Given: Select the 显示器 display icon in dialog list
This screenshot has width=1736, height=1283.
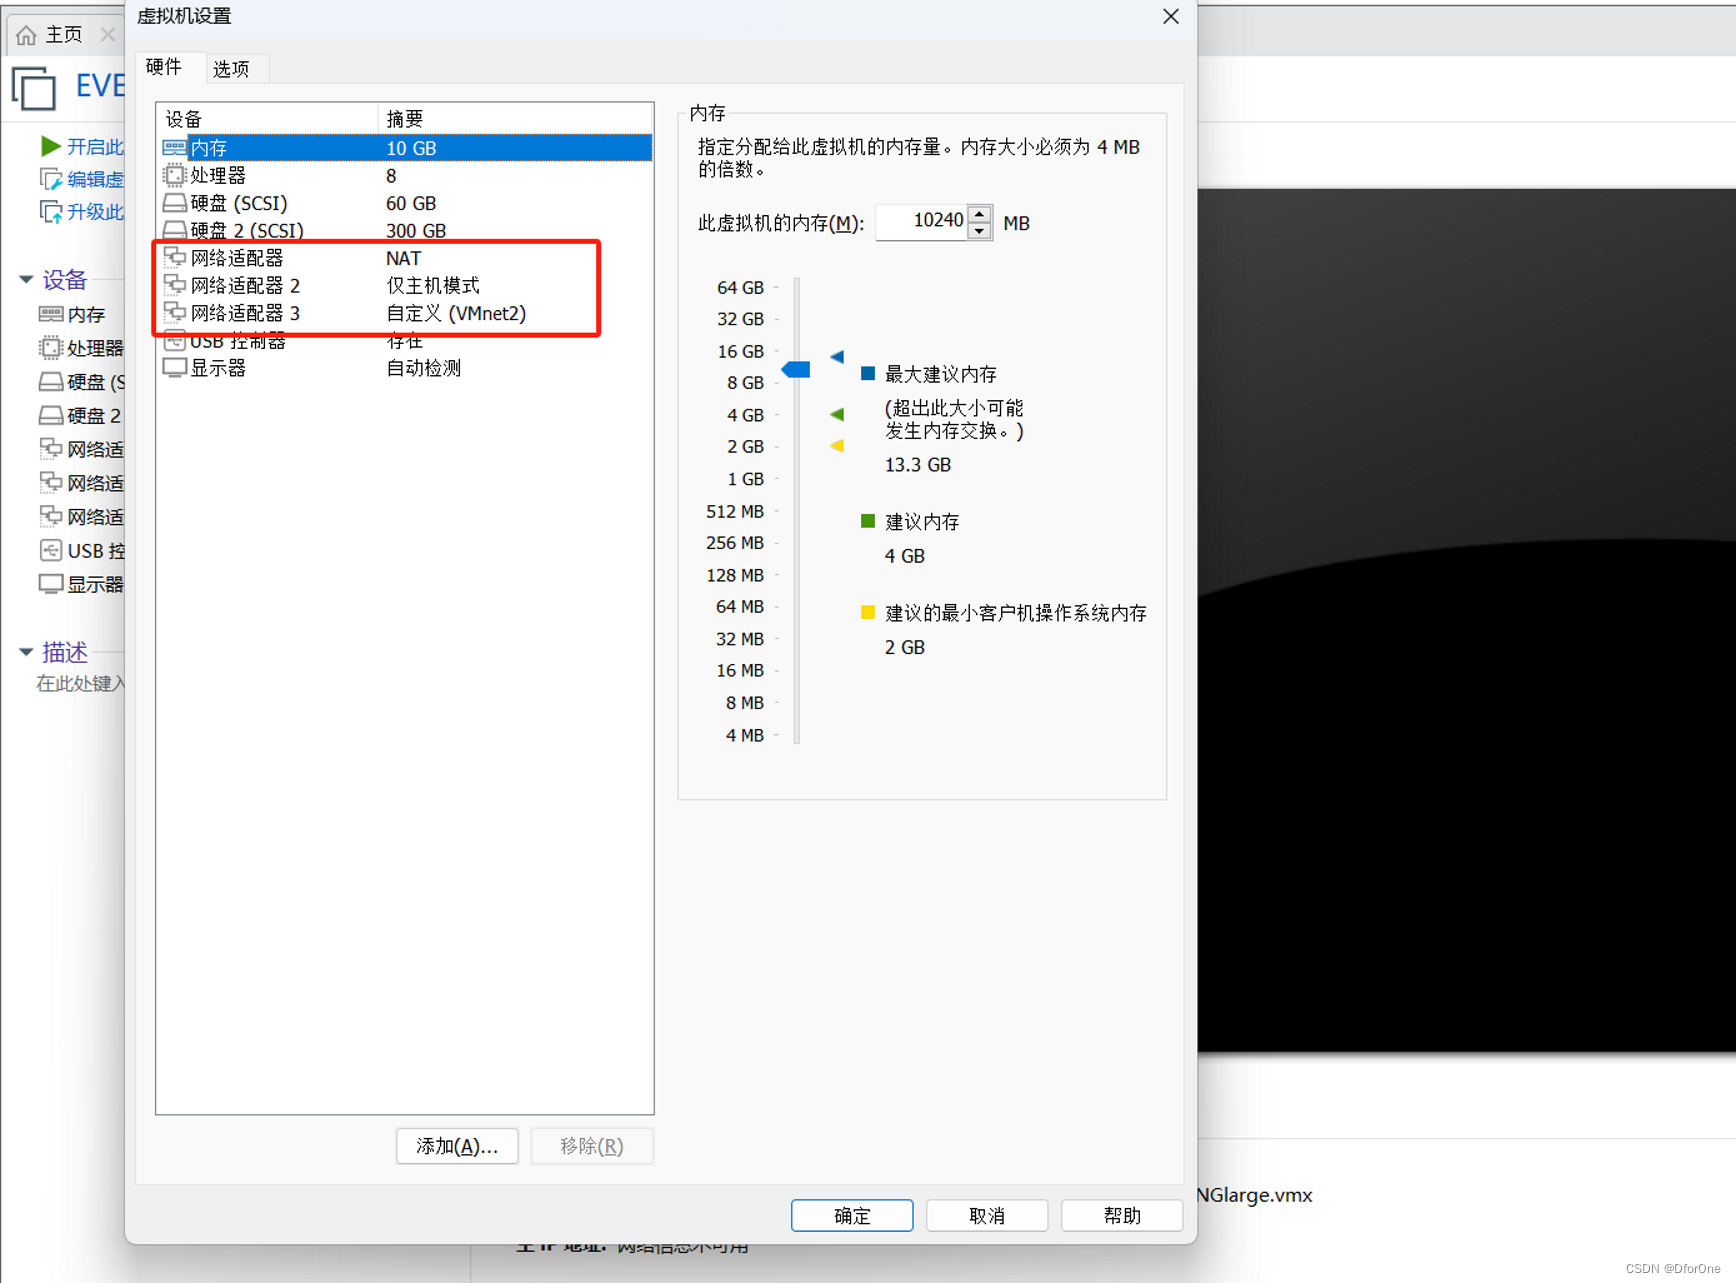Looking at the screenshot, I should [174, 368].
